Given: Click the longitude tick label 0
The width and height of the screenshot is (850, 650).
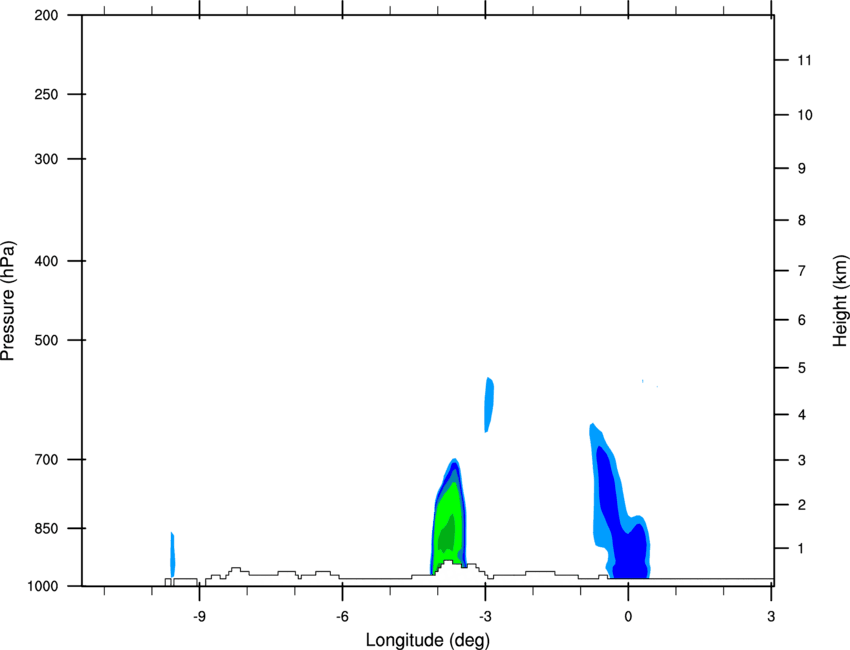Looking at the screenshot, I should [x=628, y=617].
